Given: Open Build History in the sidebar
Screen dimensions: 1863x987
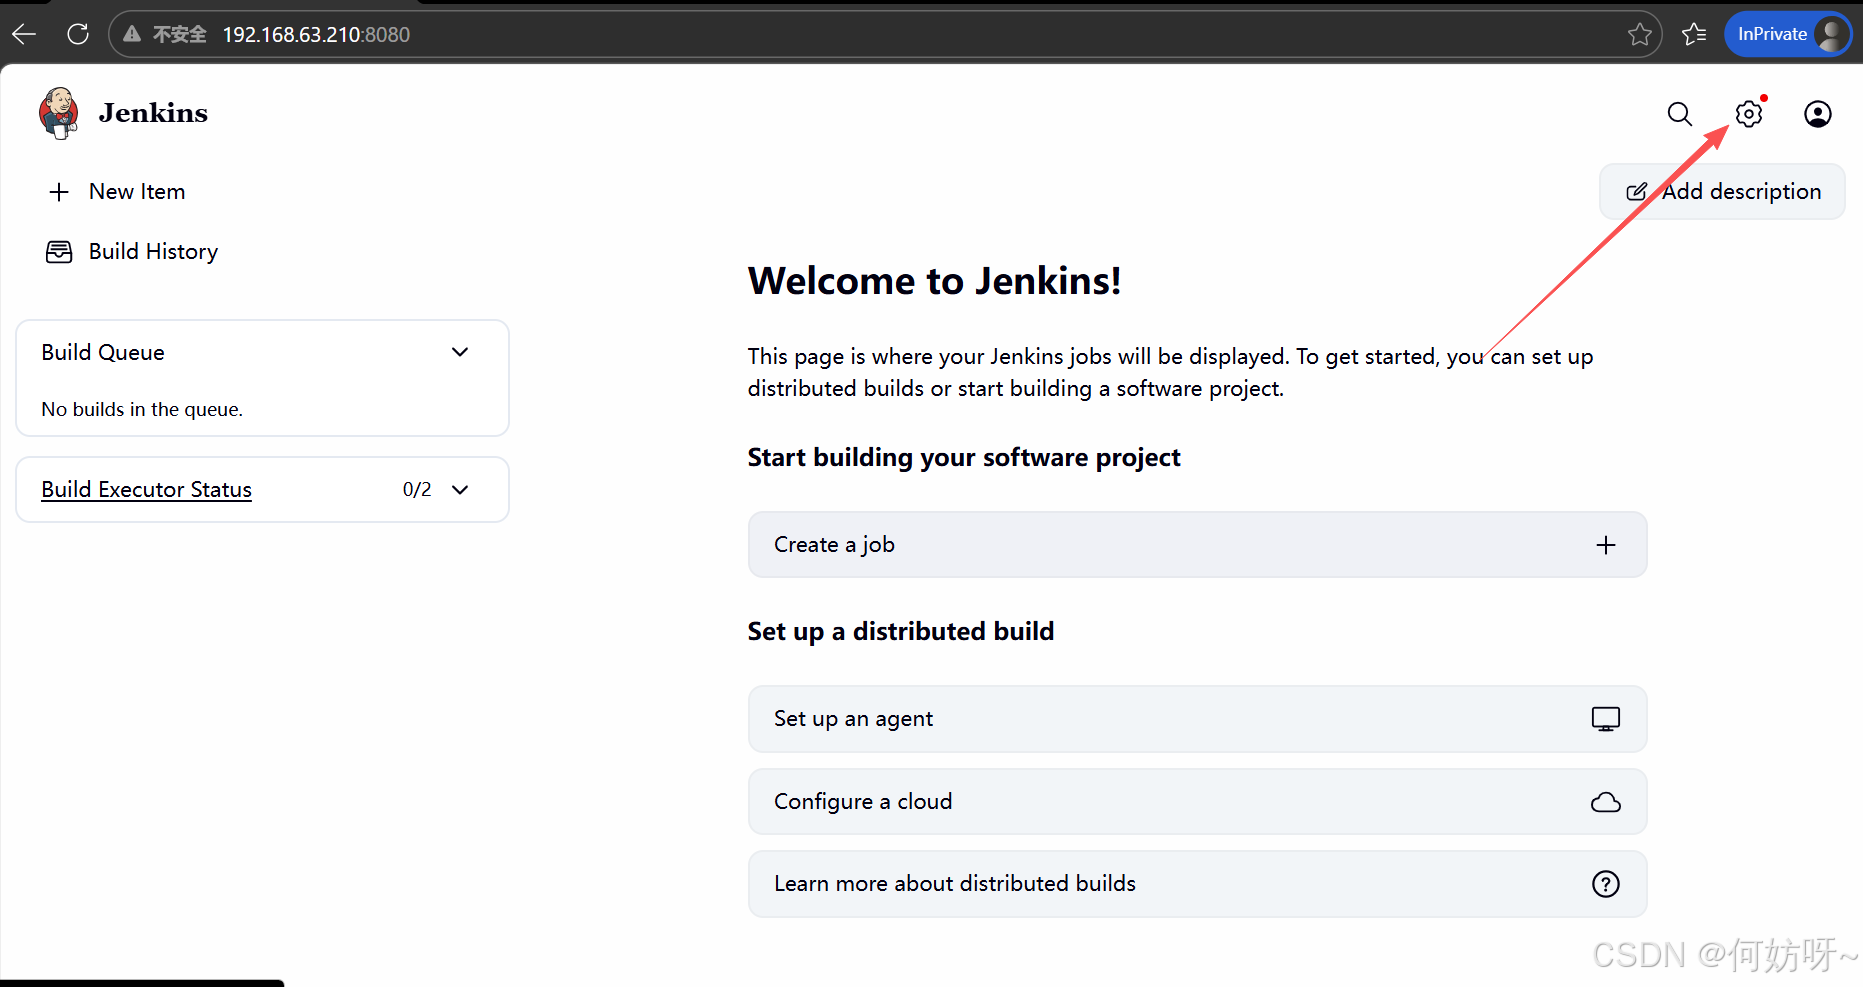Looking at the screenshot, I should pyautogui.click(x=153, y=251).
